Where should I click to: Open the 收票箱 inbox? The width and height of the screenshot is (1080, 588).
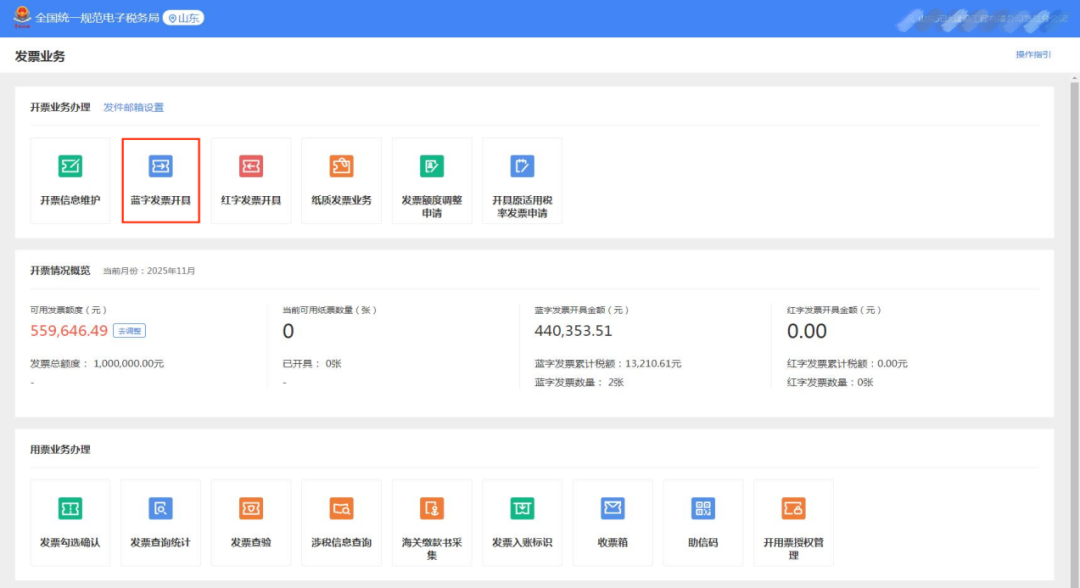[612, 521]
